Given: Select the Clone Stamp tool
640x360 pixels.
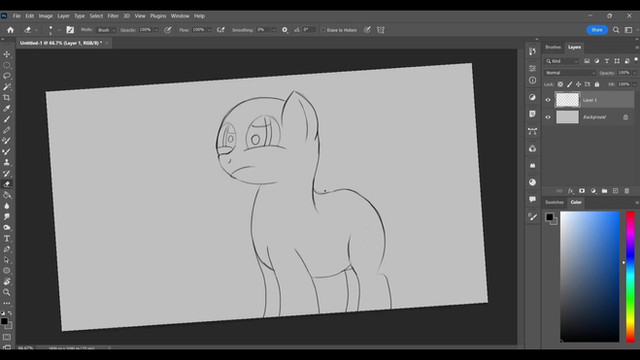Looking at the screenshot, I should point(7,162).
